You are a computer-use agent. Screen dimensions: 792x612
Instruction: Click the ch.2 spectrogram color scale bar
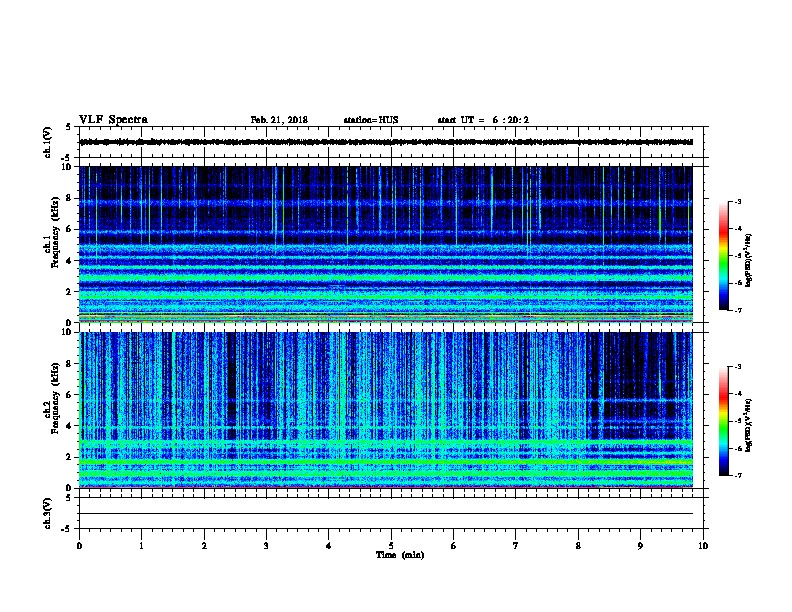point(723,421)
